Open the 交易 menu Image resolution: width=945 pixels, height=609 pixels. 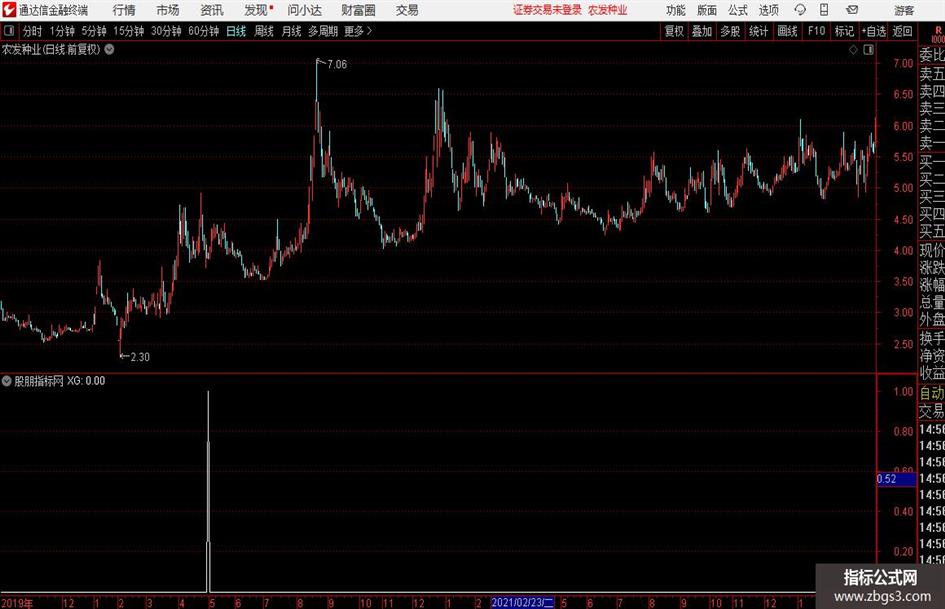[407, 10]
